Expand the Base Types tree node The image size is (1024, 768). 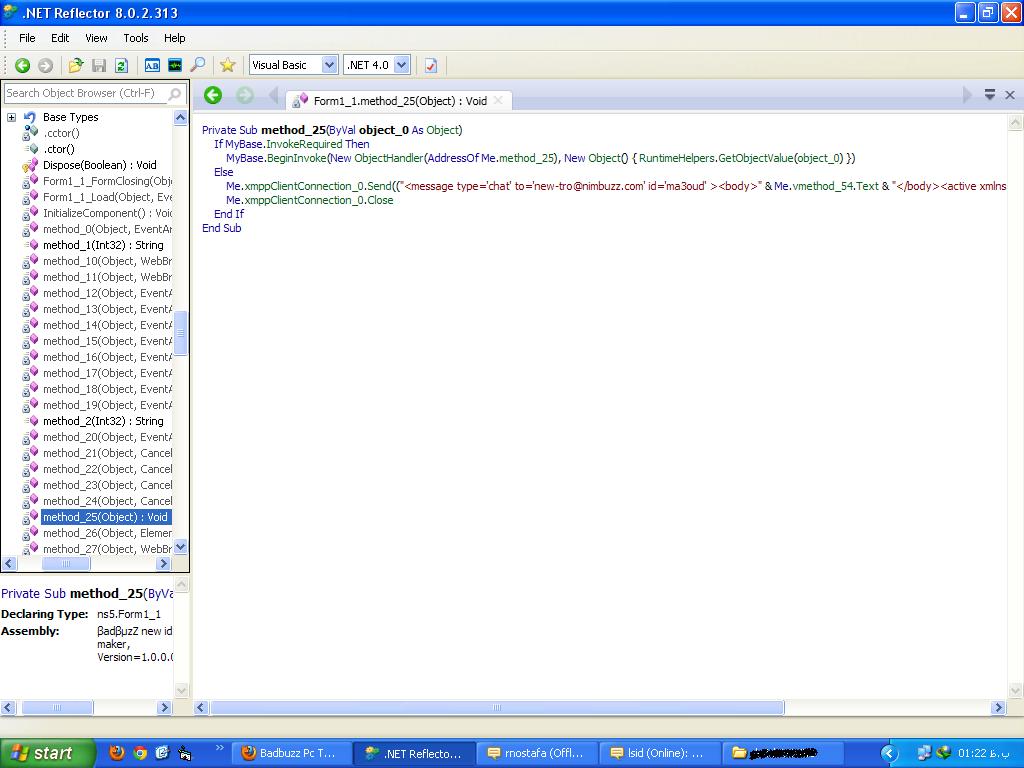11,118
